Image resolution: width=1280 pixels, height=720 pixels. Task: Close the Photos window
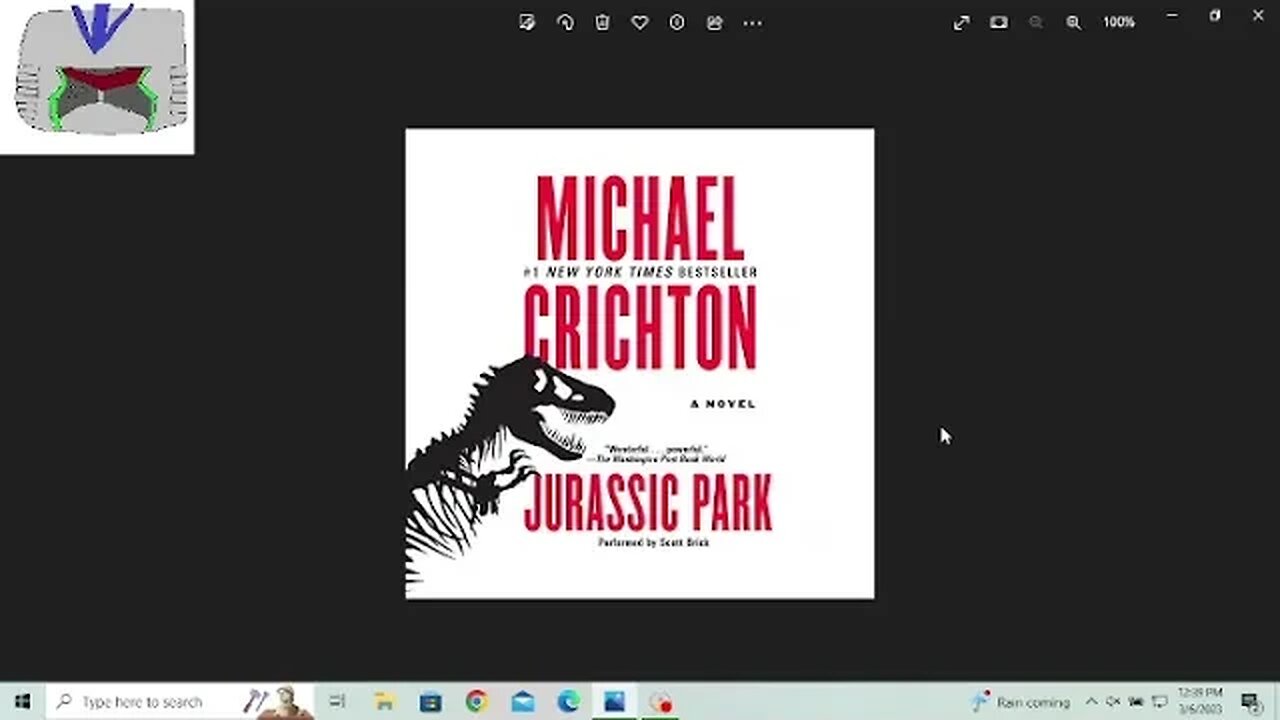click(1258, 15)
